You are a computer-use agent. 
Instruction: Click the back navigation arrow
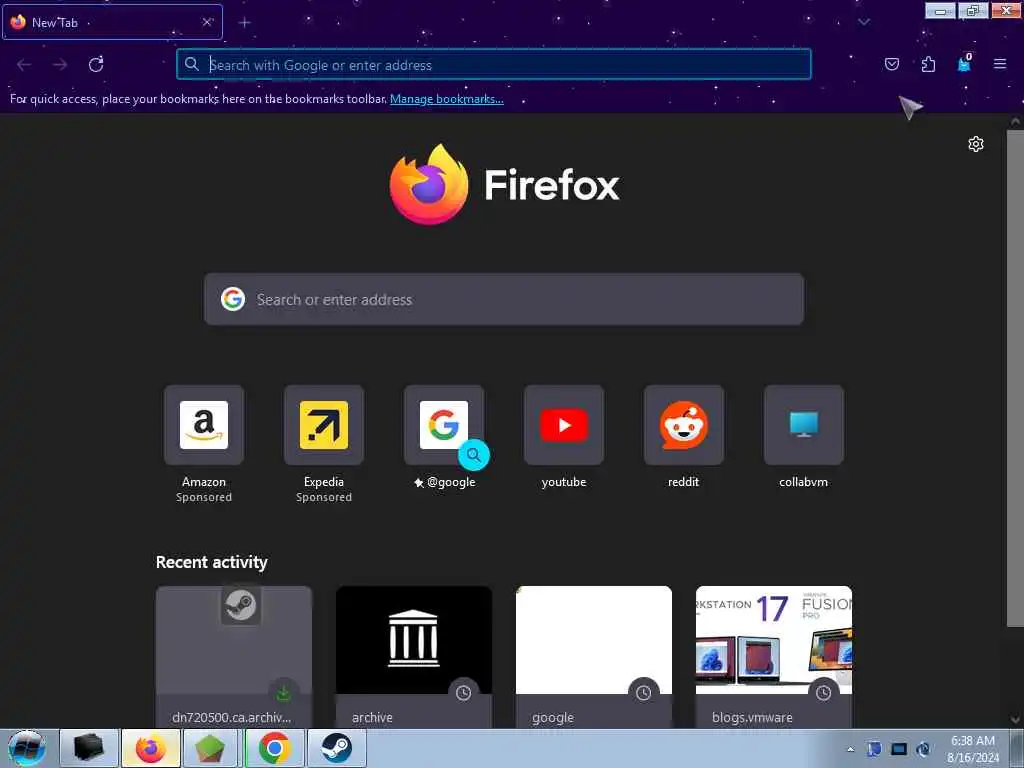pyautogui.click(x=24, y=64)
